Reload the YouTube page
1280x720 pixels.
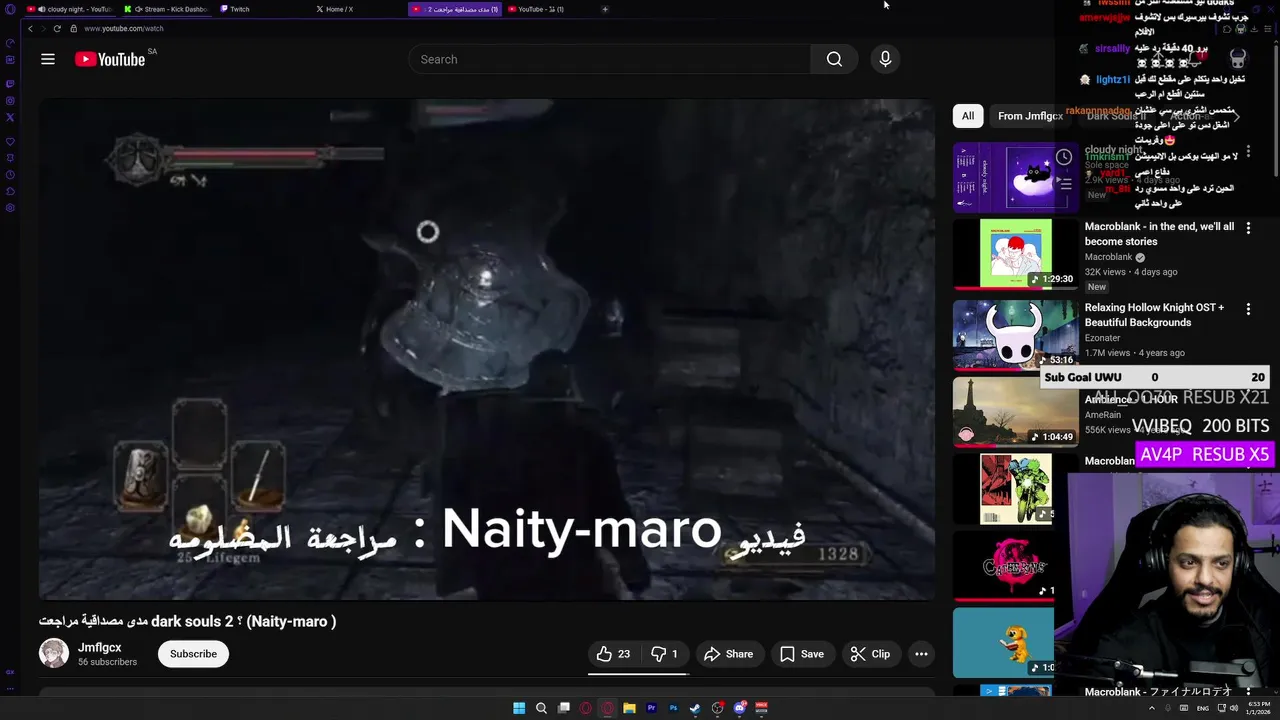tap(57, 28)
